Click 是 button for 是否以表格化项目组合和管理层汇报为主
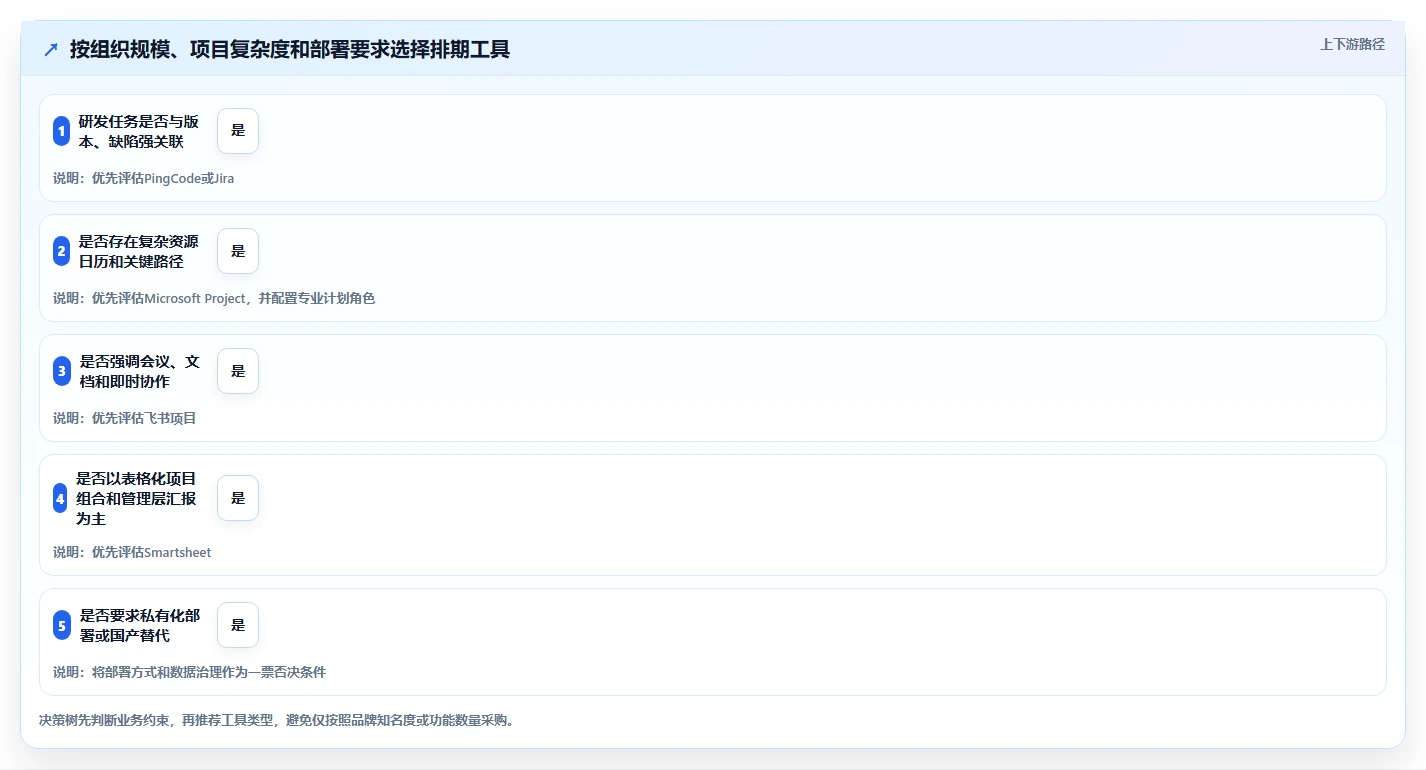1426x770 pixels. coord(238,498)
